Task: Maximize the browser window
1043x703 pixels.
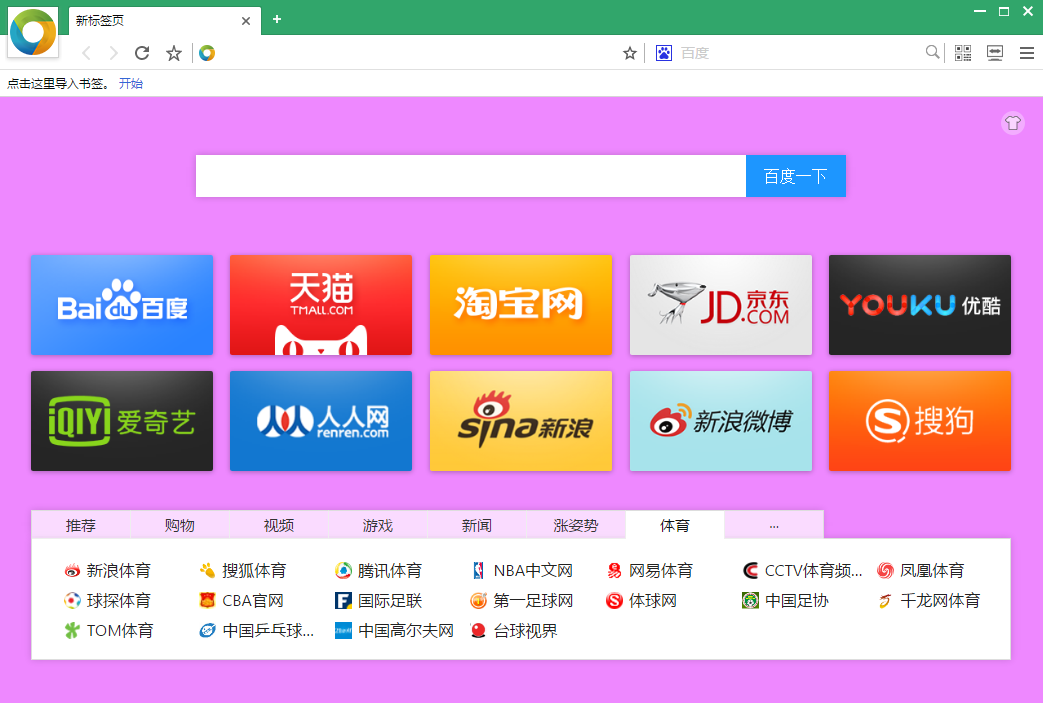Action: coord(1004,11)
